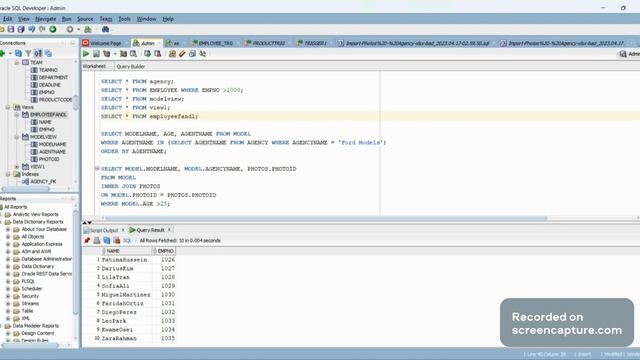The image size is (640, 360).
Task: Click the To Upper/Lower/InitCap icon in worksheet toolbar
Action: pyautogui.click(x=202, y=54)
